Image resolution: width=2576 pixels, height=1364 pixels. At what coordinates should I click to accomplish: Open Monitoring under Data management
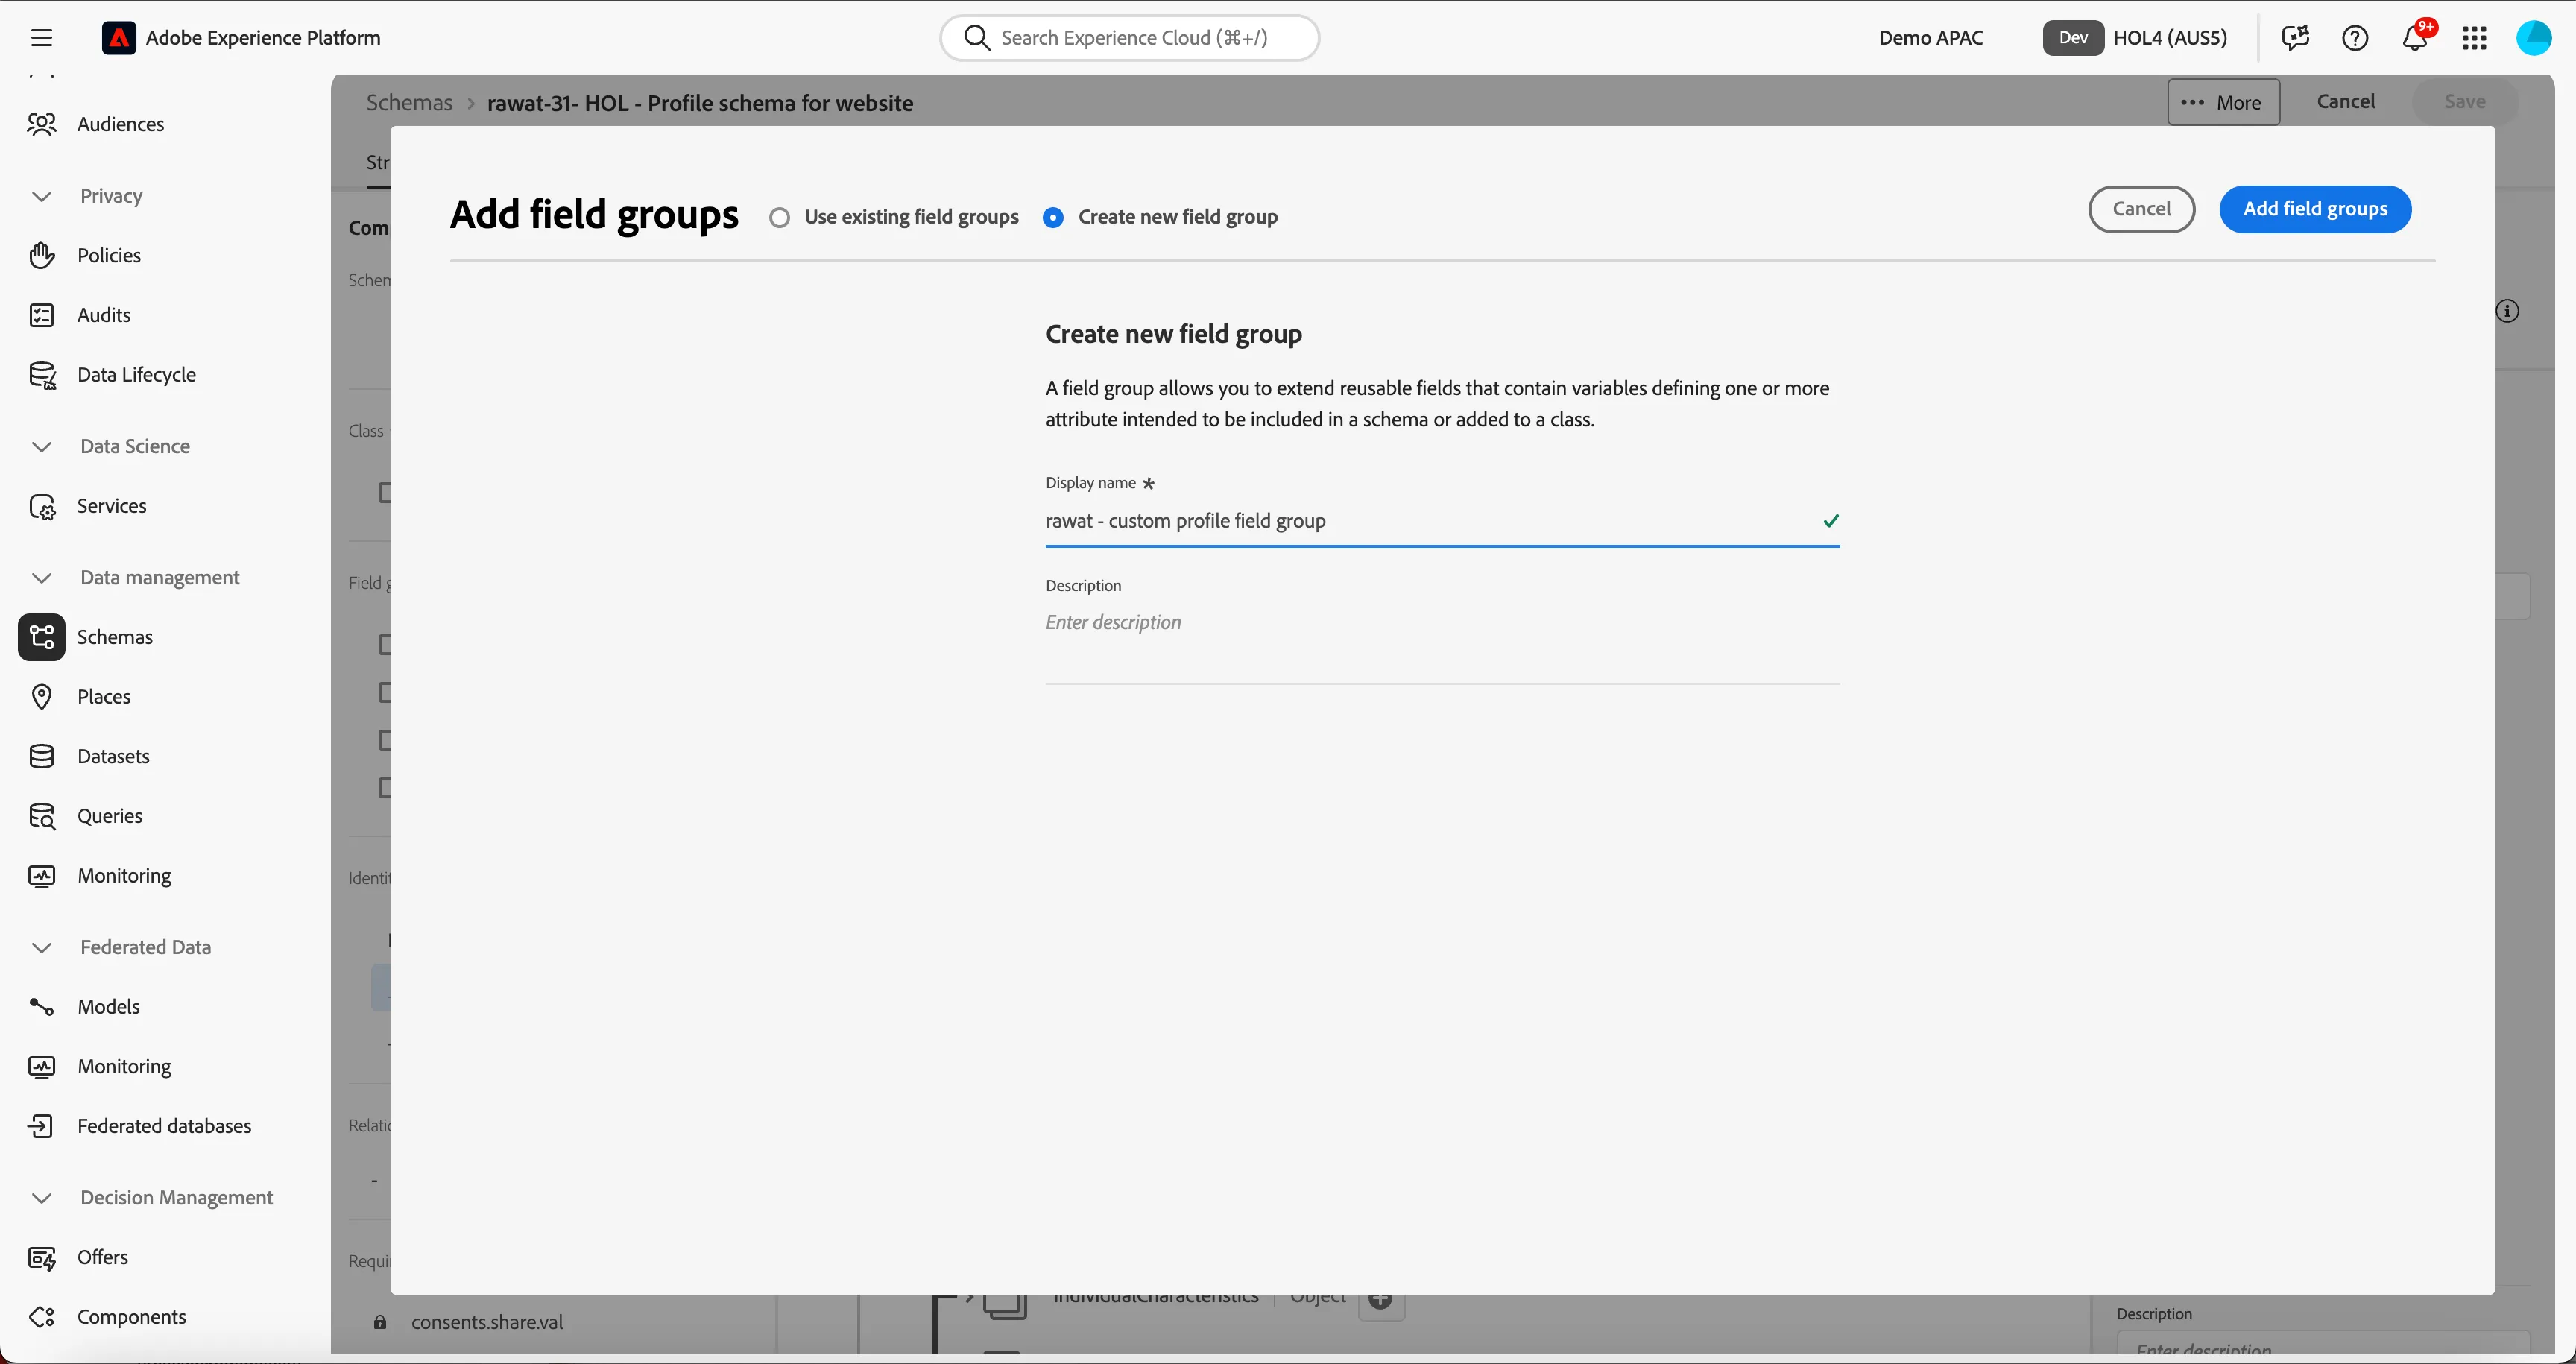[124, 876]
